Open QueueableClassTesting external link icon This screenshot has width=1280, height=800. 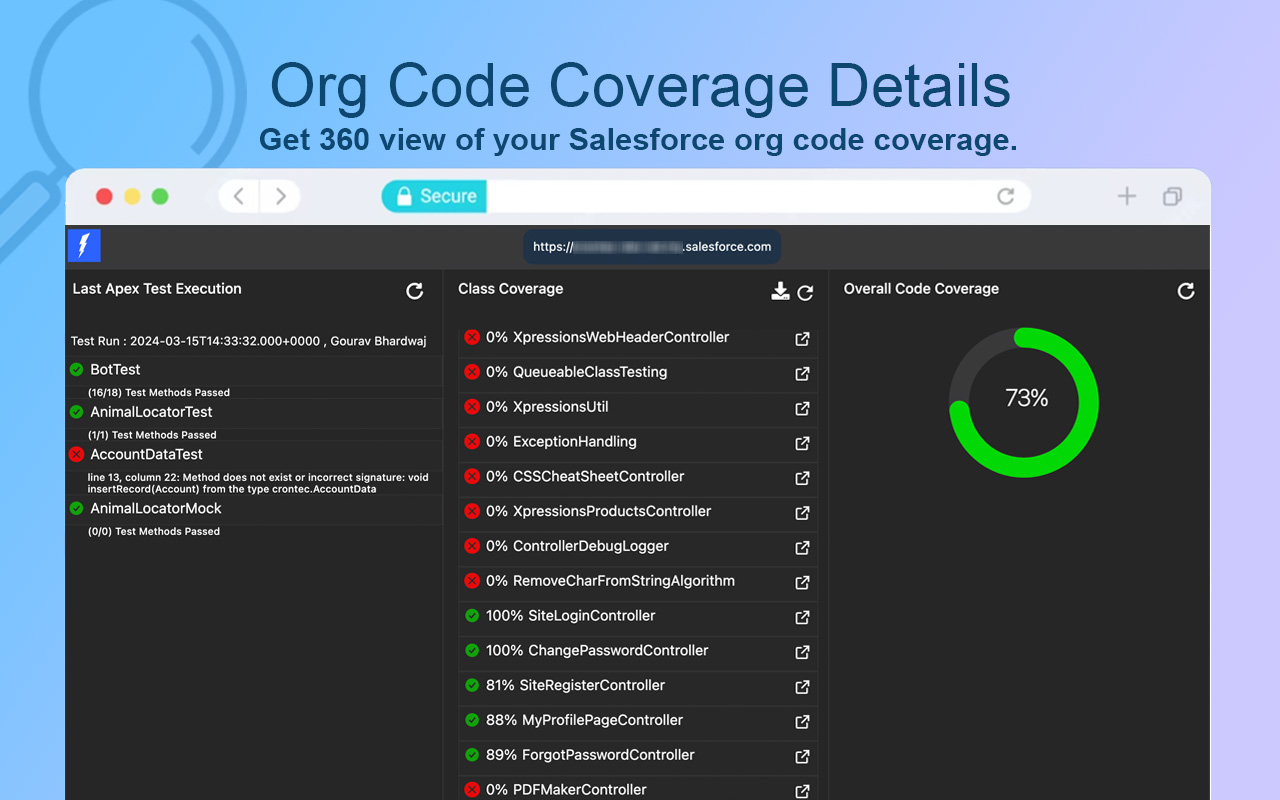pyautogui.click(x=802, y=374)
